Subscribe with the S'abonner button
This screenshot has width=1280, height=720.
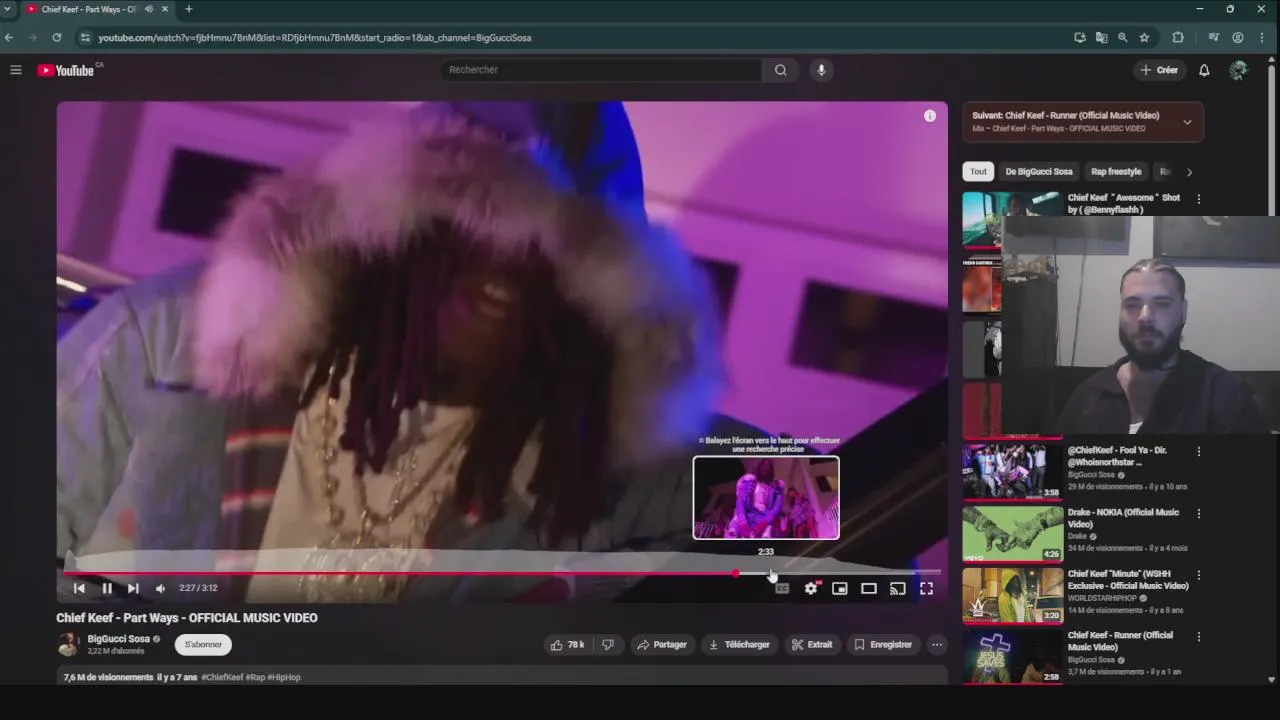[203, 645]
